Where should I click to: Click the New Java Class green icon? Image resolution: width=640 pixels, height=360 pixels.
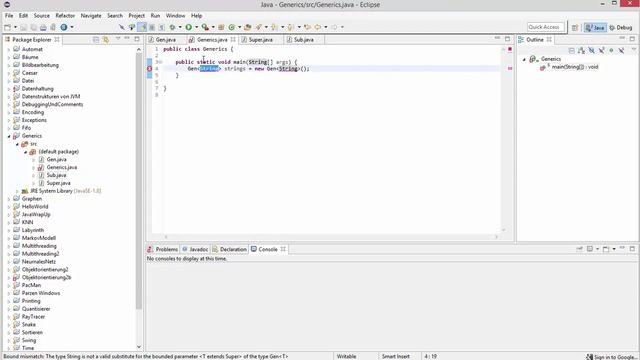coord(232,27)
